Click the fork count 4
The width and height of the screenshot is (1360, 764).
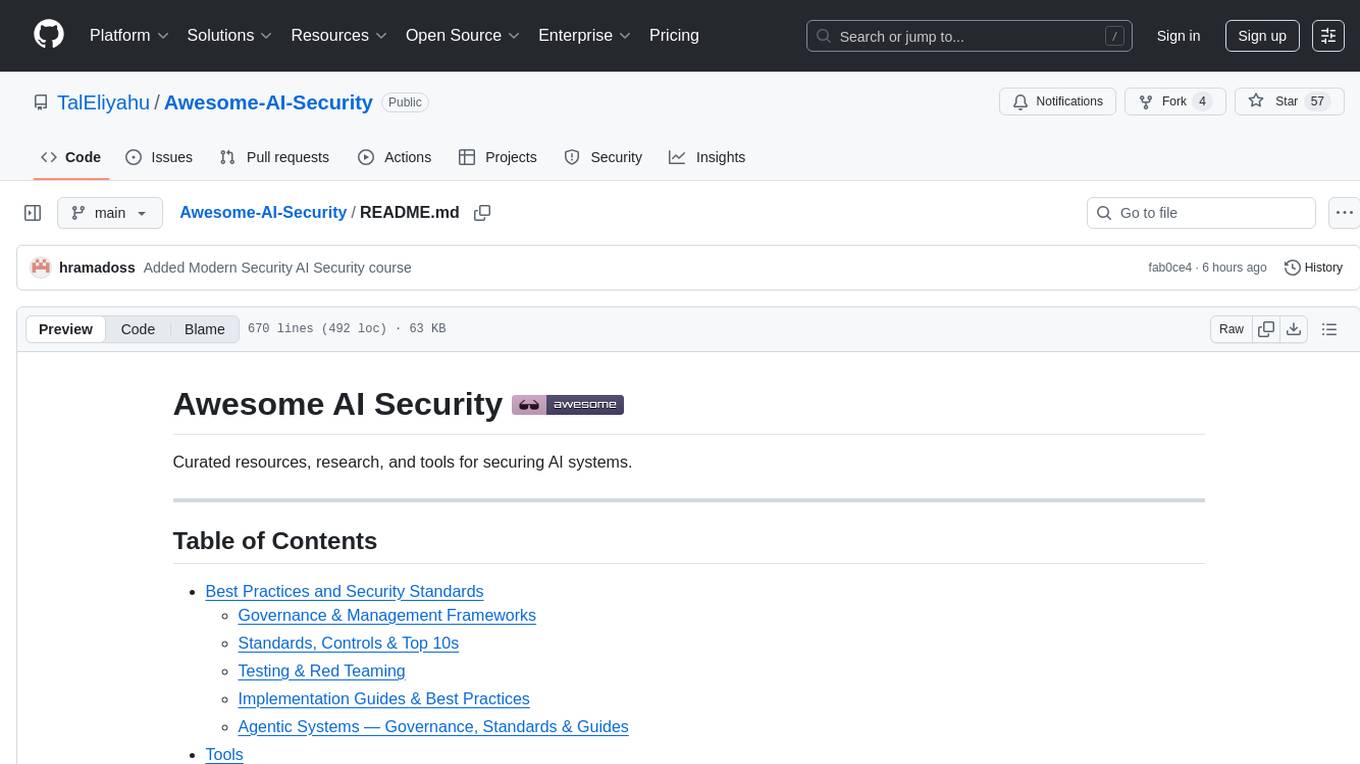tap(1203, 102)
